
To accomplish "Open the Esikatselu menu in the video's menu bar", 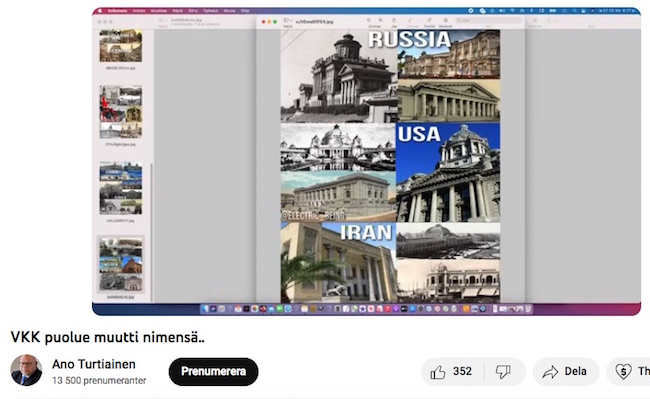I will [119, 11].
